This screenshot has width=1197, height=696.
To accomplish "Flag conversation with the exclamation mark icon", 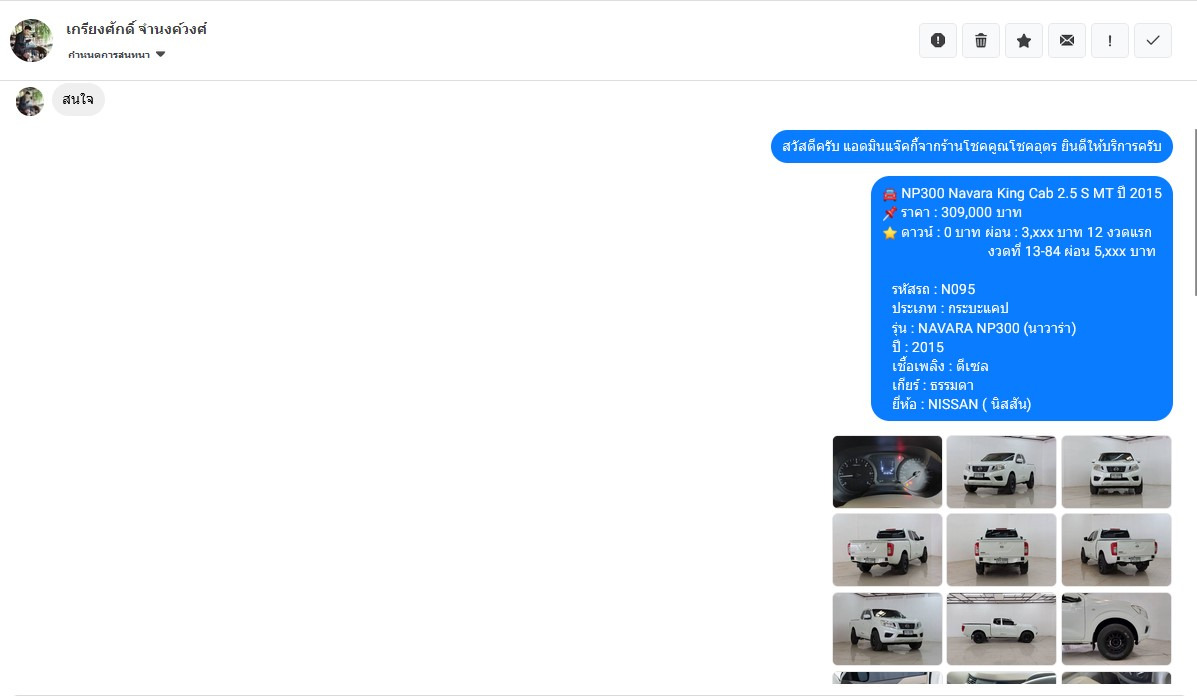I will tap(1110, 40).
